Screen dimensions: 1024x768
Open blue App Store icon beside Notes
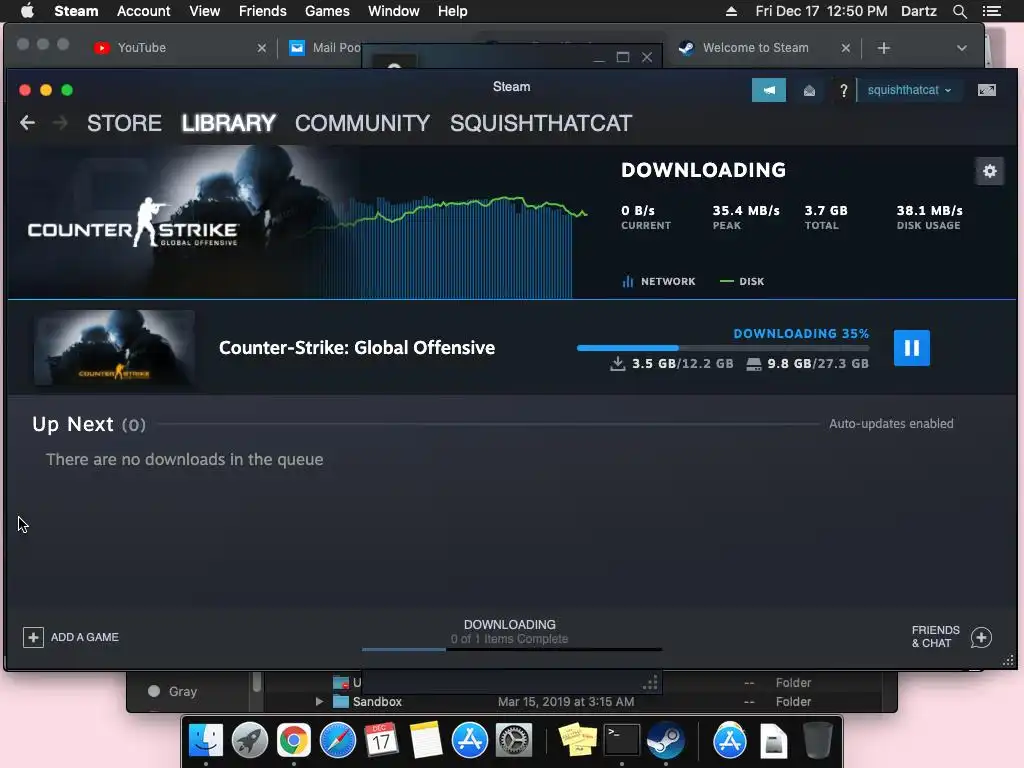click(470, 740)
